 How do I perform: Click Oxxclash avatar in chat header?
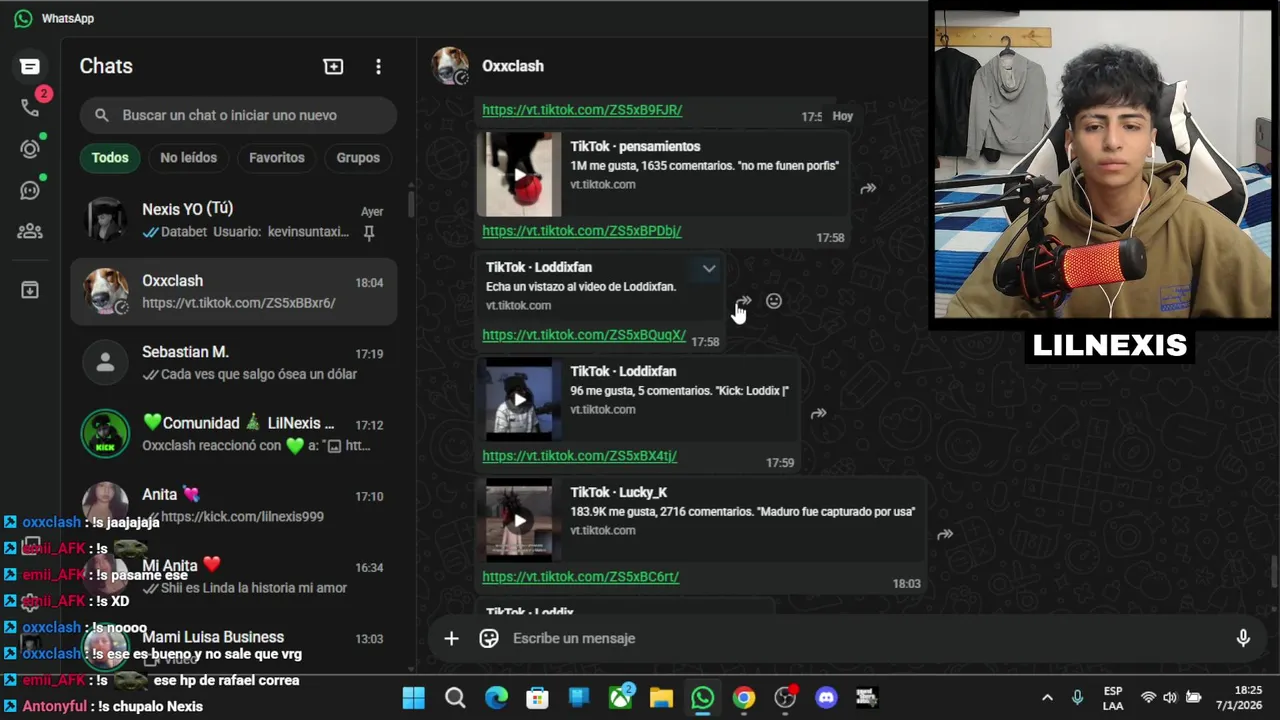[450, 66]
